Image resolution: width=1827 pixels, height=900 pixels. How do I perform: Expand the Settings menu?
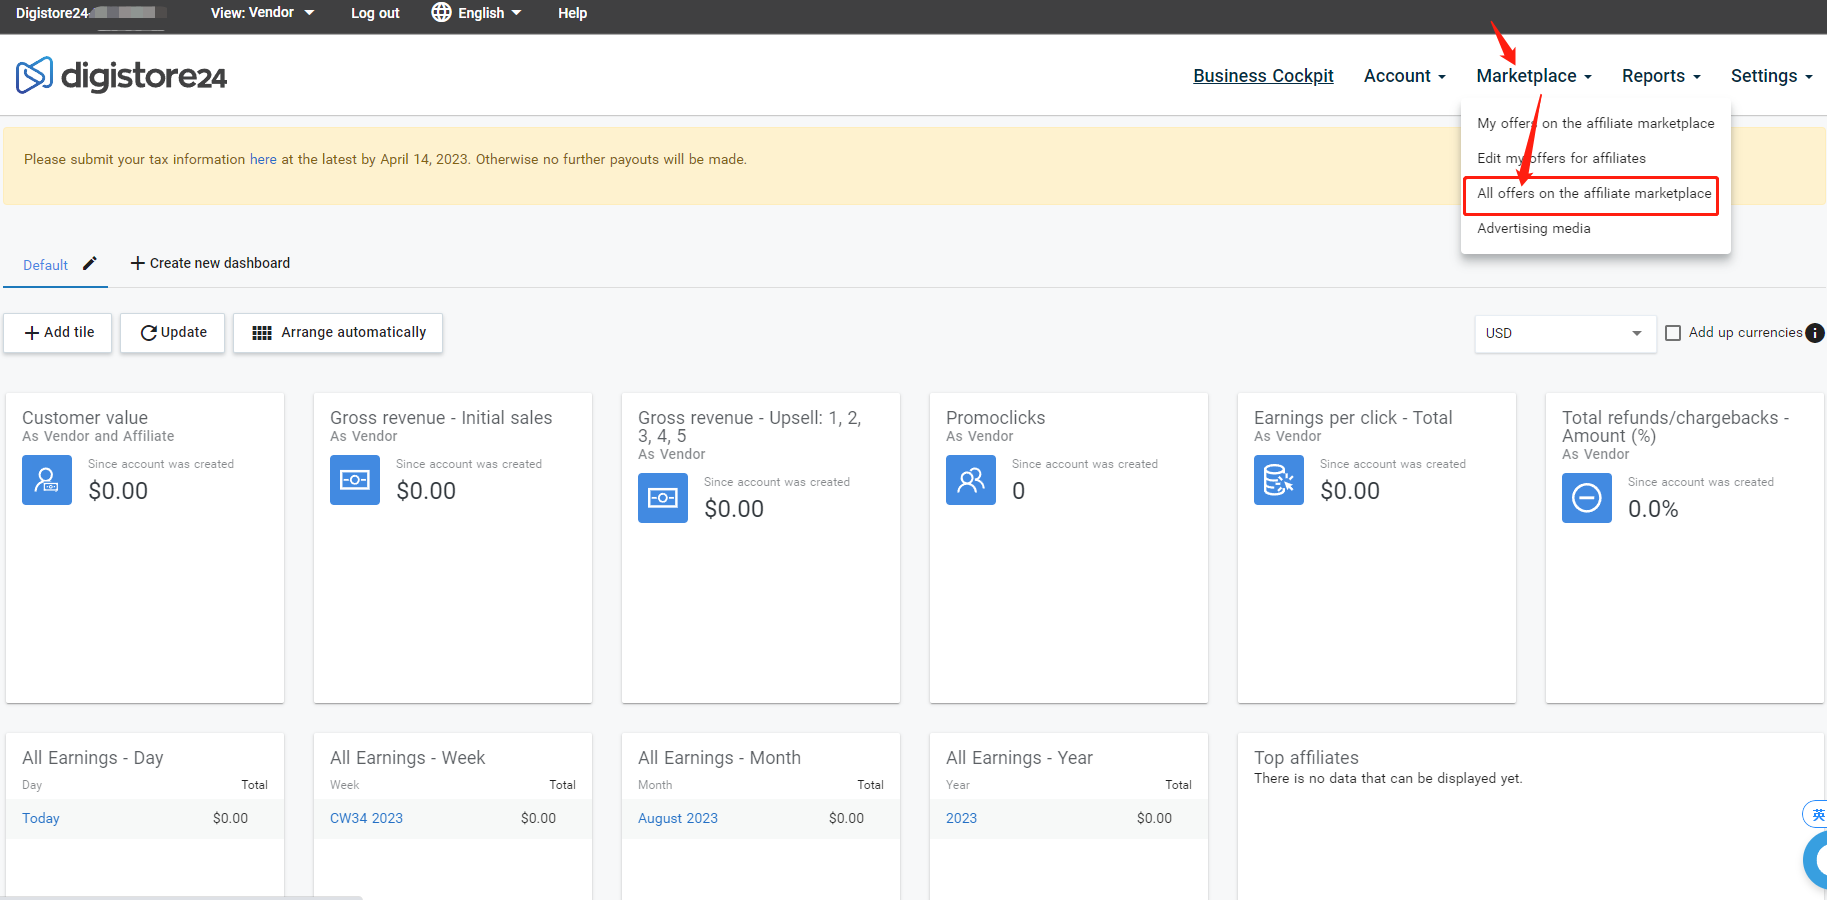pos(1772,76)
